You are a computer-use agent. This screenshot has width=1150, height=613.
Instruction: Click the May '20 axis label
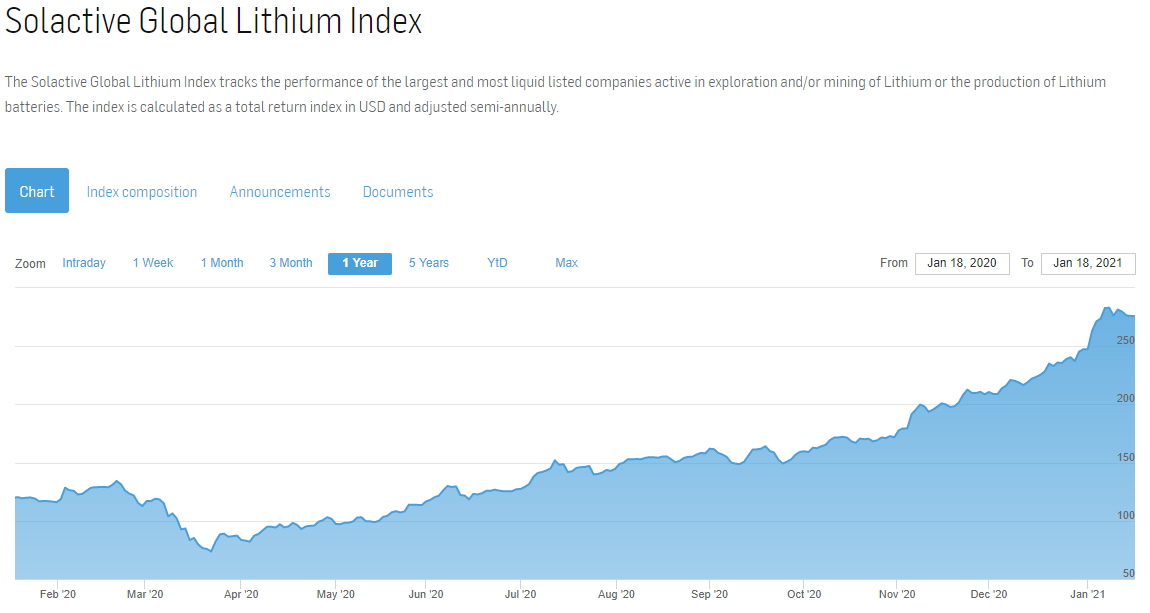tap(335, 594)
